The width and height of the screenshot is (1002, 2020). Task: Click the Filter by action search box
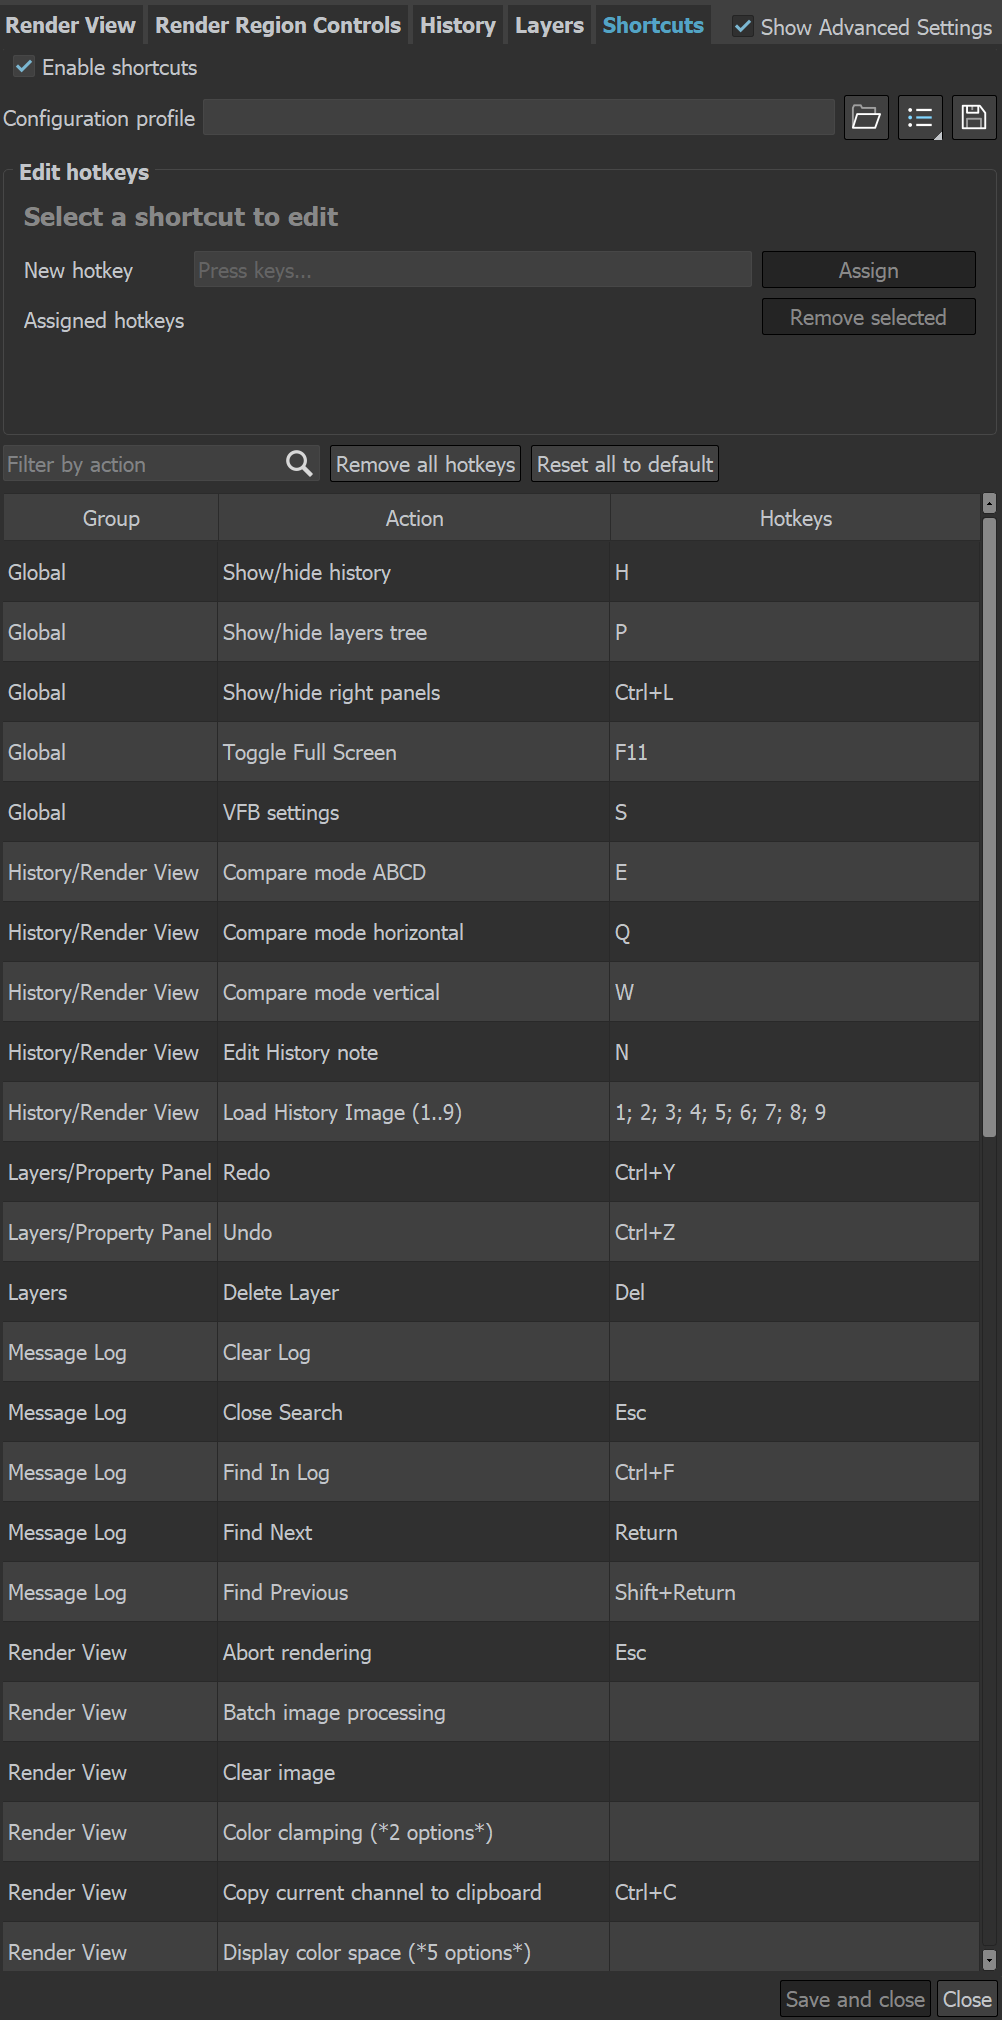point(140,463)
